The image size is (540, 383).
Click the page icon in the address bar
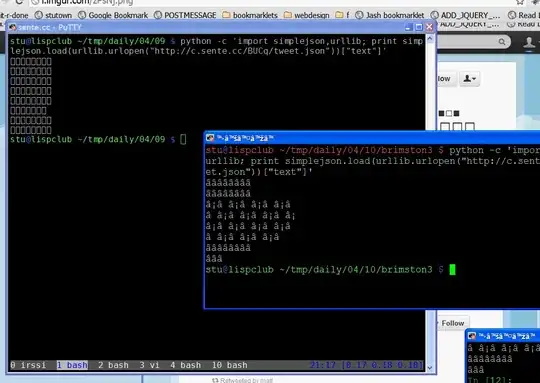pos(34,2)
